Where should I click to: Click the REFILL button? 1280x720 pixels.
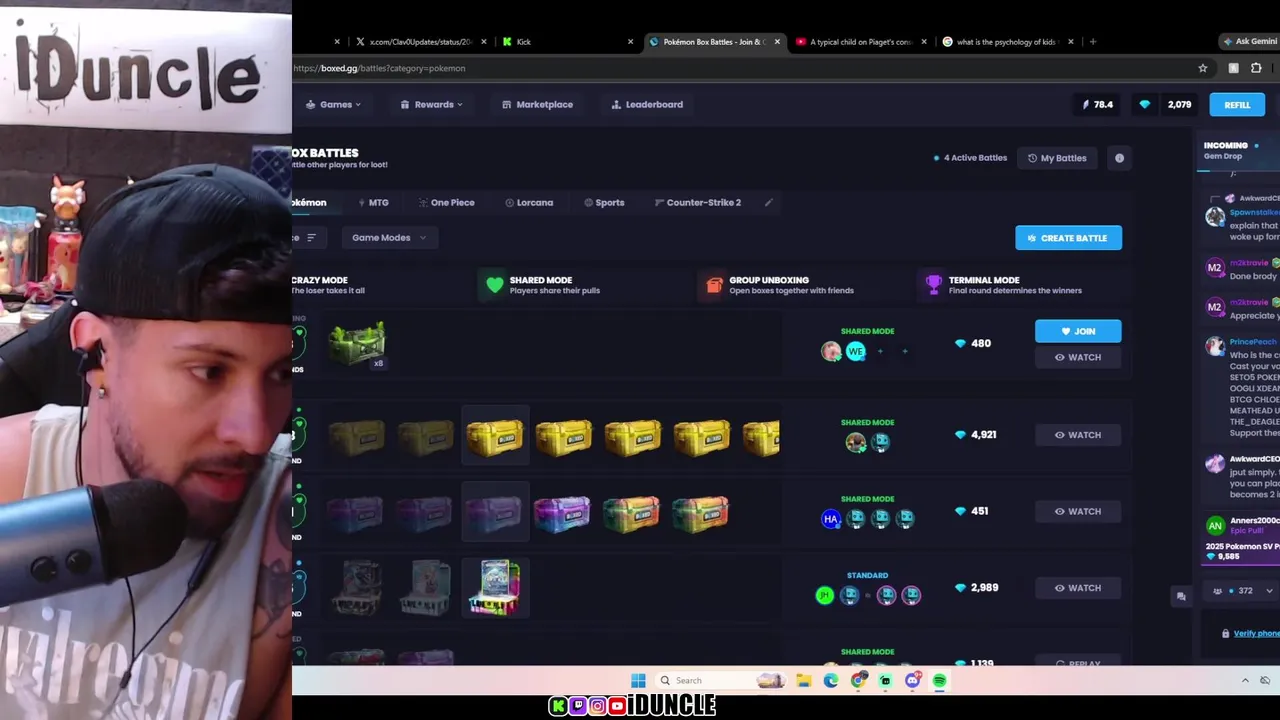[1237, 105]
